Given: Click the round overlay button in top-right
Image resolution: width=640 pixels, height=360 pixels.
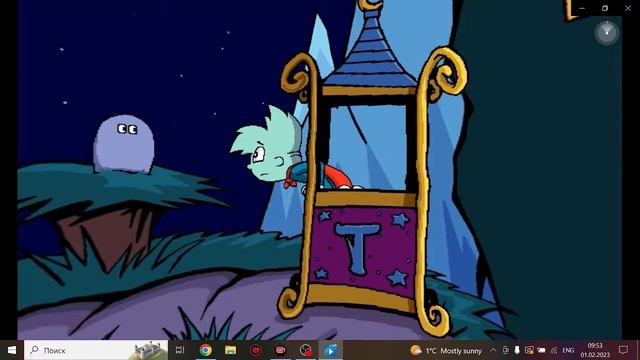Looking at the screenshot, I should point(607,32).
